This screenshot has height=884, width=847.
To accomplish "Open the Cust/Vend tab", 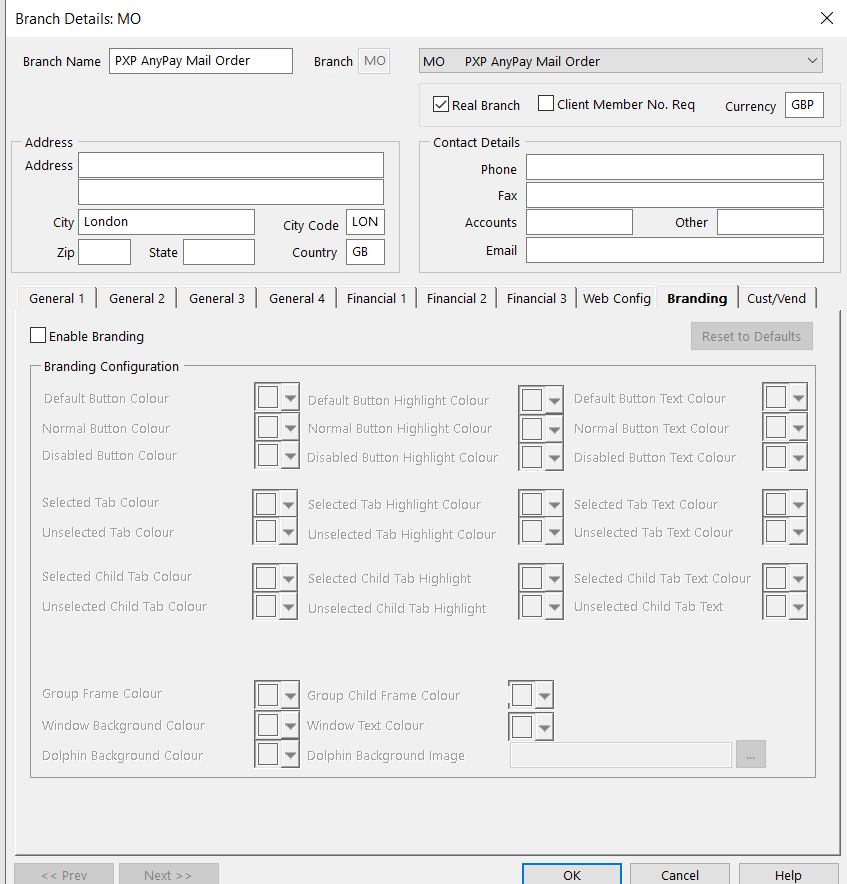I will coord(776,298).
